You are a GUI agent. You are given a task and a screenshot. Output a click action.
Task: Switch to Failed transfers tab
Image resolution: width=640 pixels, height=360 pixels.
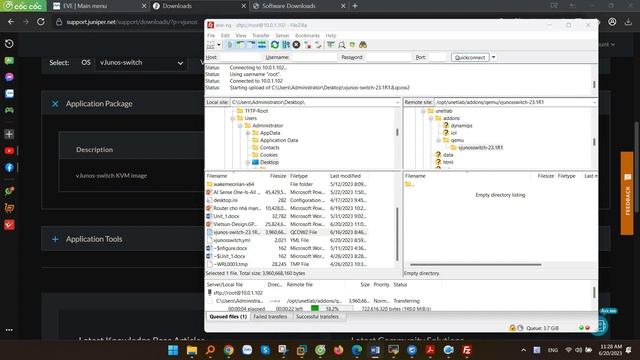click(270, 317)
